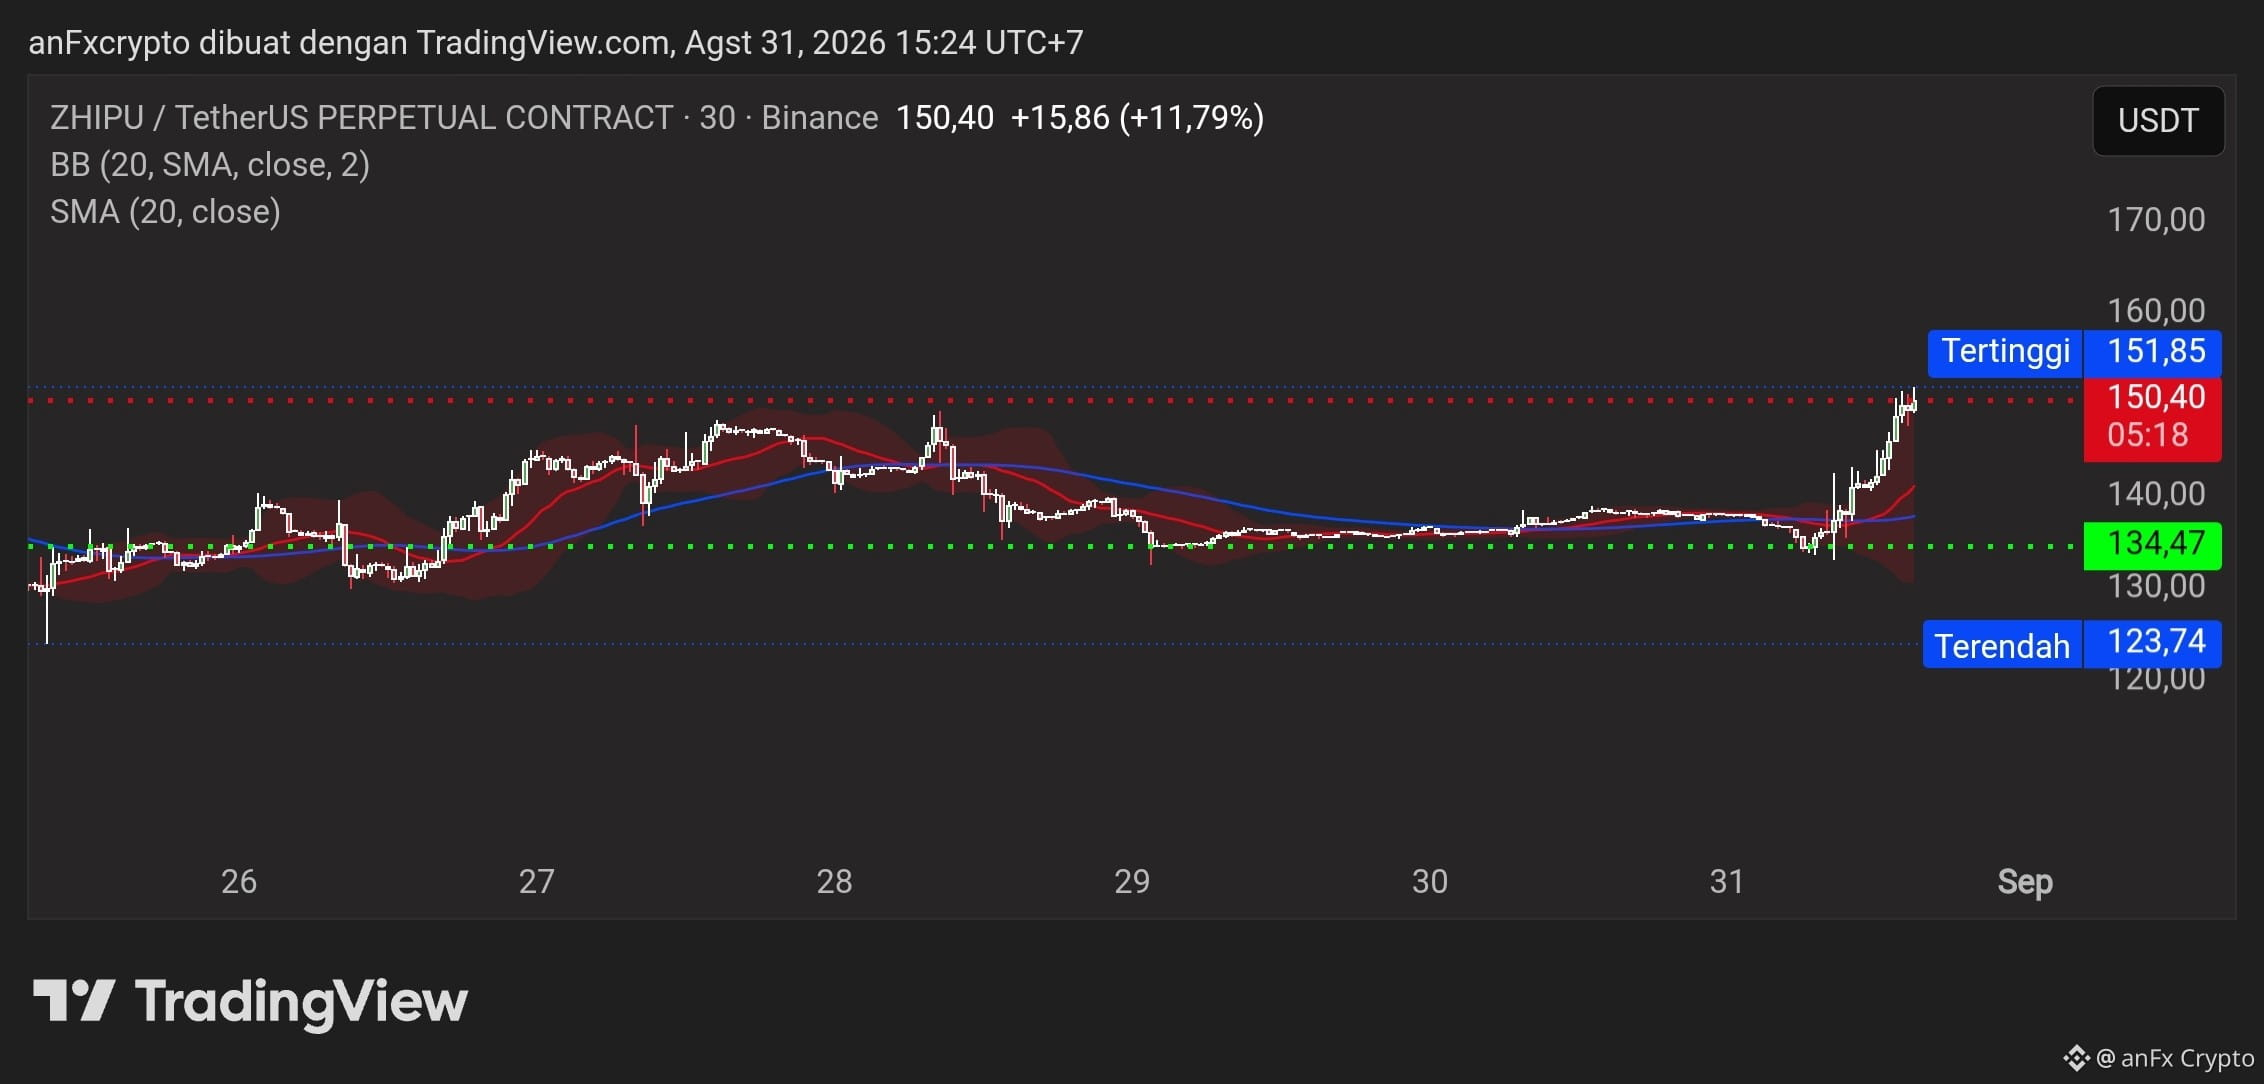Click the Sep month label on the time axis
The height and width of the screenshot is (1084, 2264).
(x=2025, y=883)
